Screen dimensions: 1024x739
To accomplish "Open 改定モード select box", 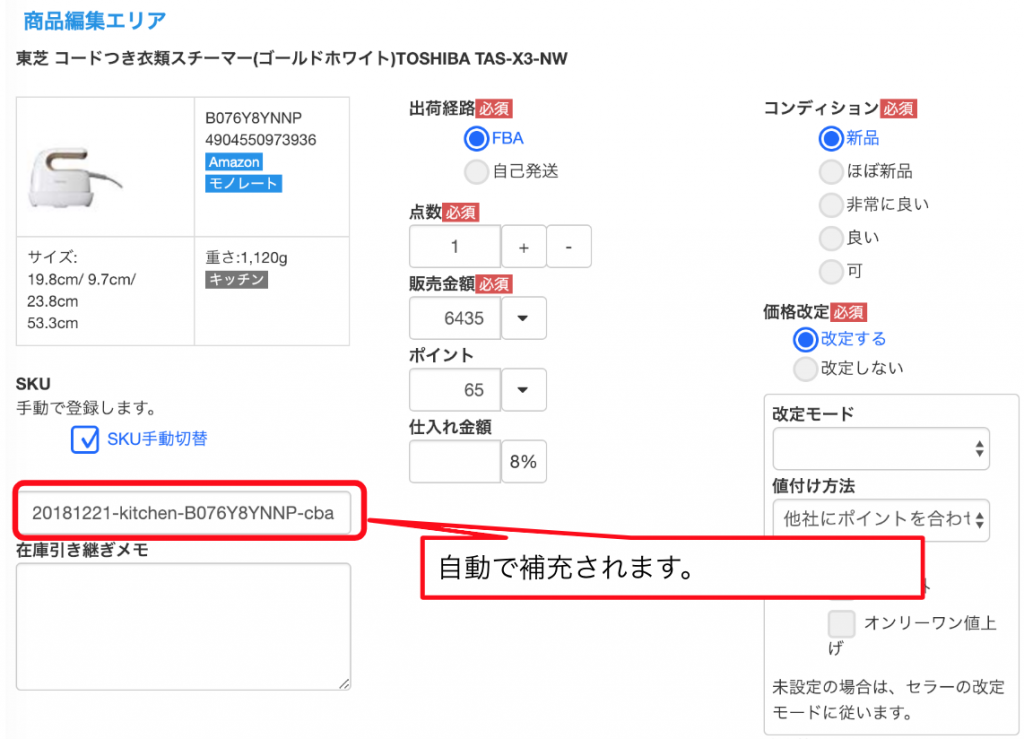I will [x=881, y=449].
